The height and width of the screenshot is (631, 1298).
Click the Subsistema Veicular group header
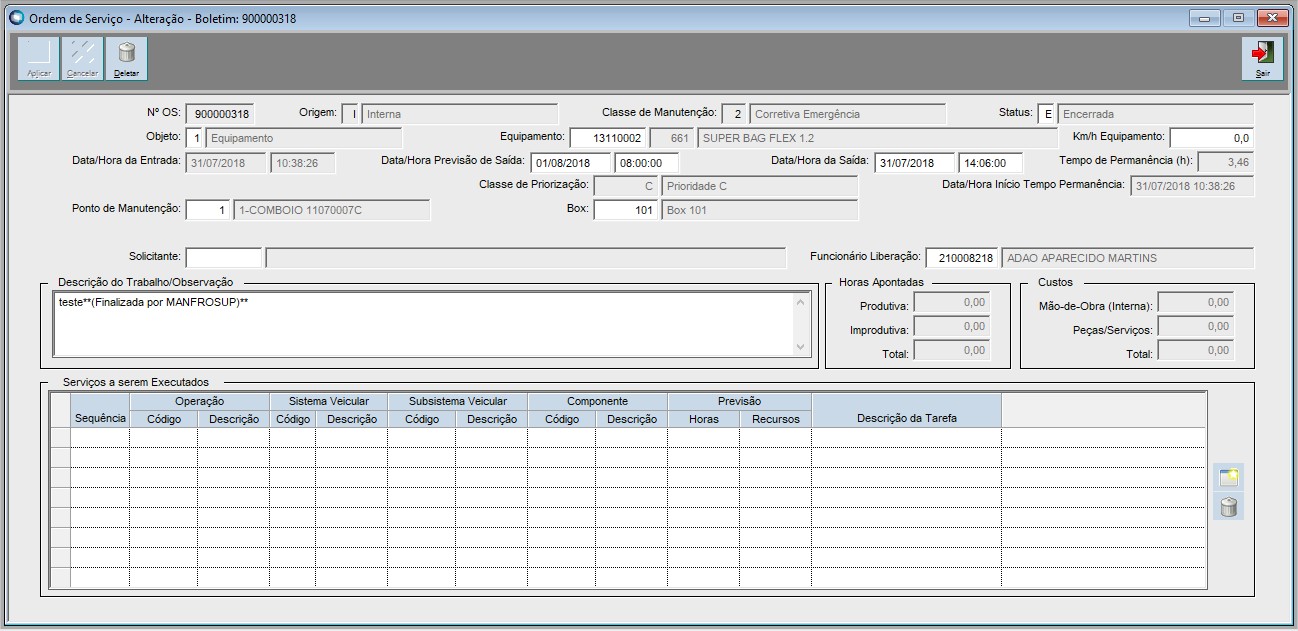pos(458,401)
